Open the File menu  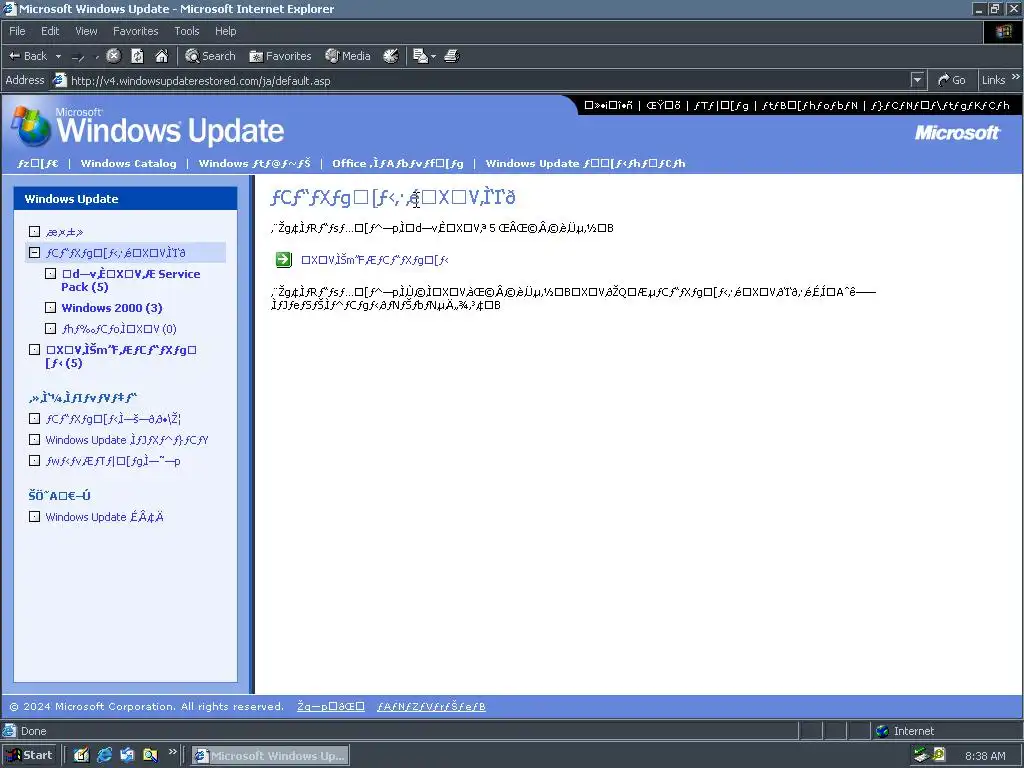pos(17,31)
